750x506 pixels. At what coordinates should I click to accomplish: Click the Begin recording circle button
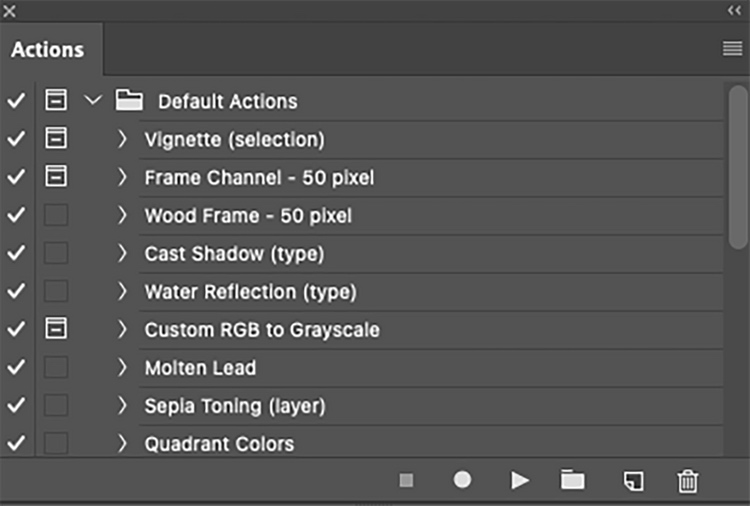(462, 480)
